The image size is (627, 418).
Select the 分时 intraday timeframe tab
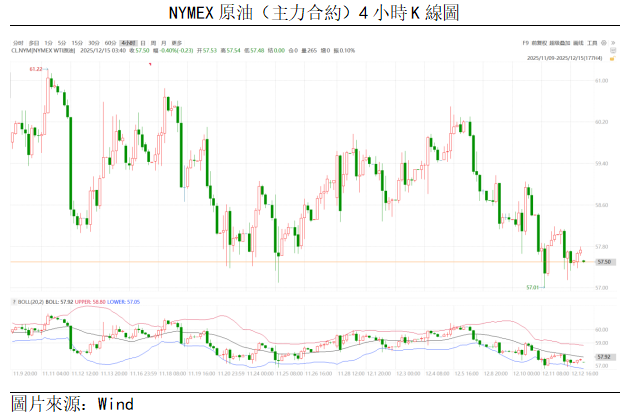point(17,43)
